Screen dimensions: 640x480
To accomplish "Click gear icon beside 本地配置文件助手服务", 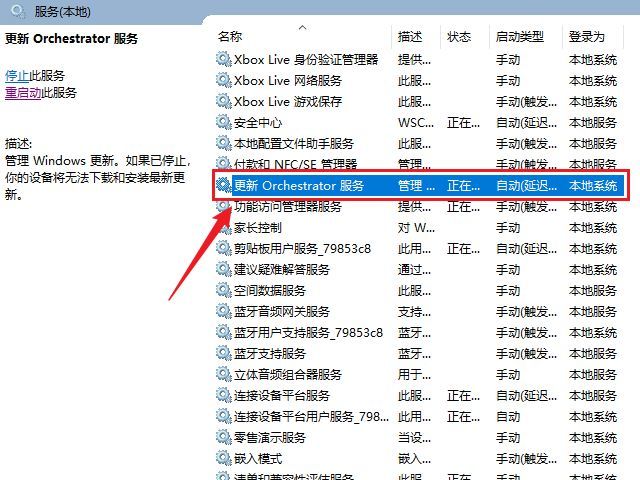I will [224, 143].
